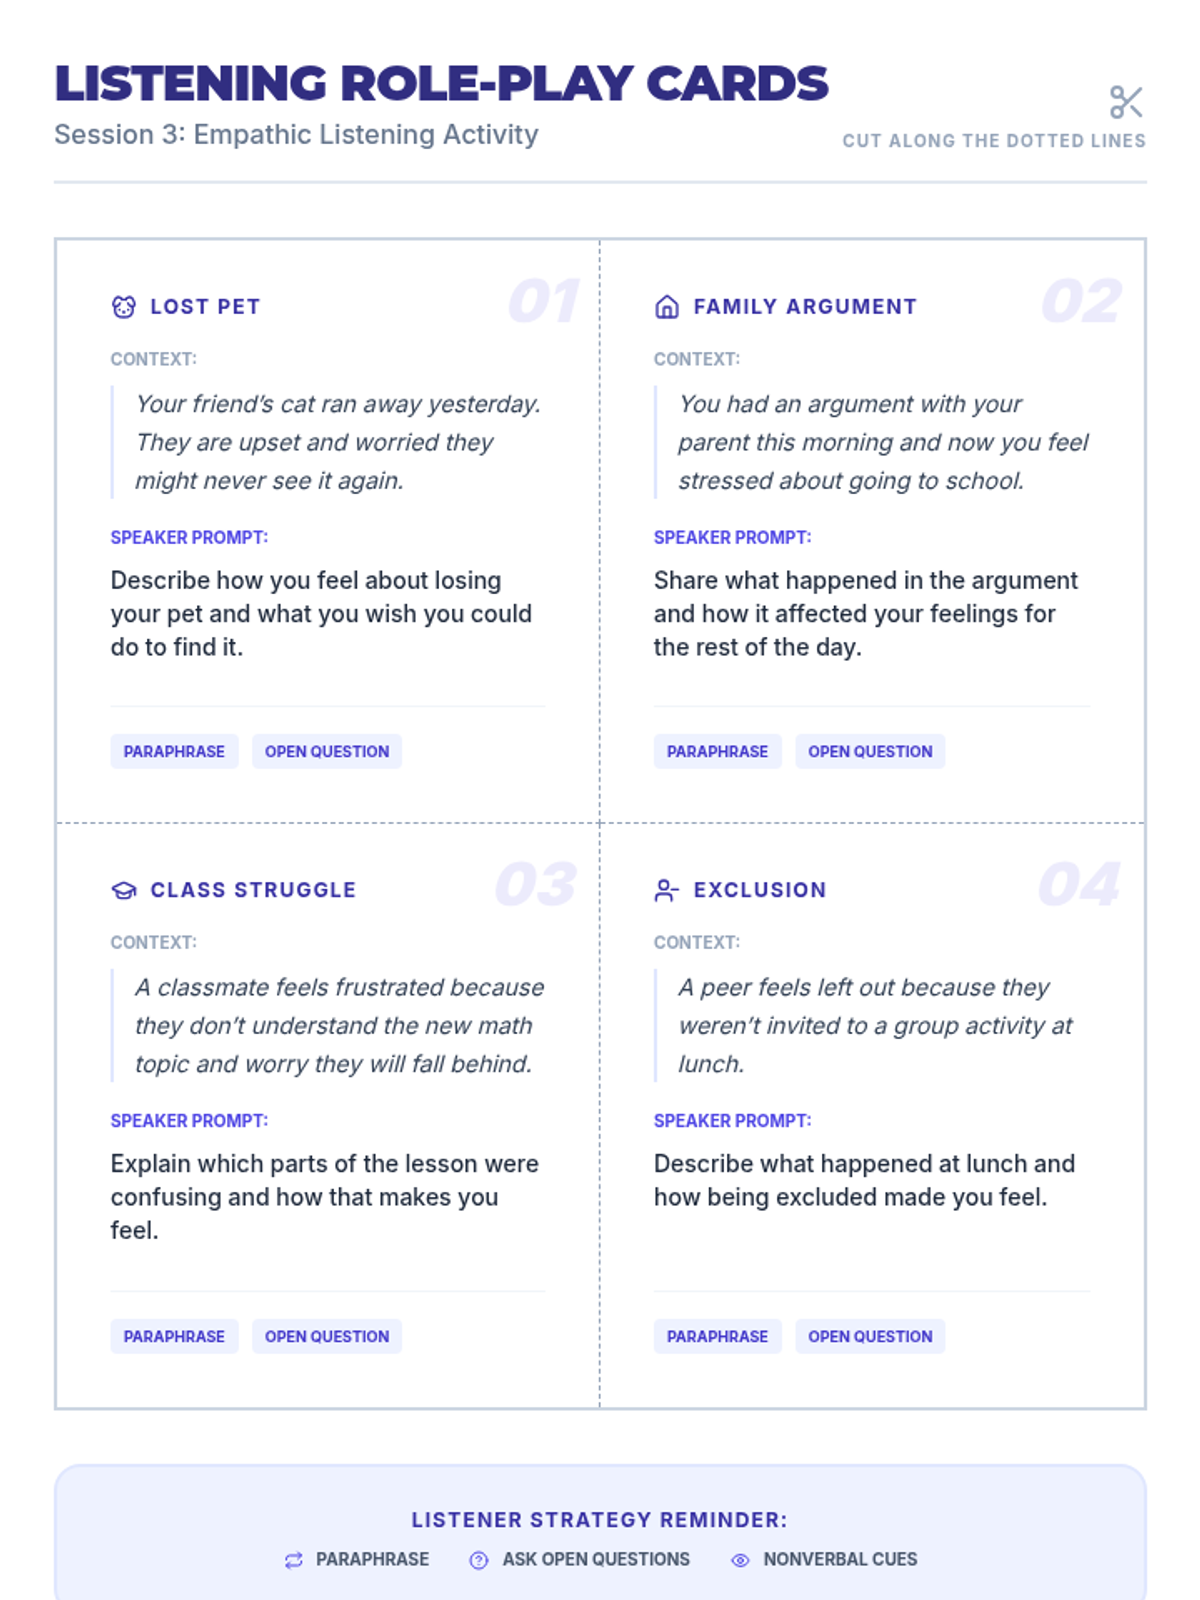Click the Listening Role-Play Cards title
Viewport: 1200px width, 1600px height.
coord(441,83)
